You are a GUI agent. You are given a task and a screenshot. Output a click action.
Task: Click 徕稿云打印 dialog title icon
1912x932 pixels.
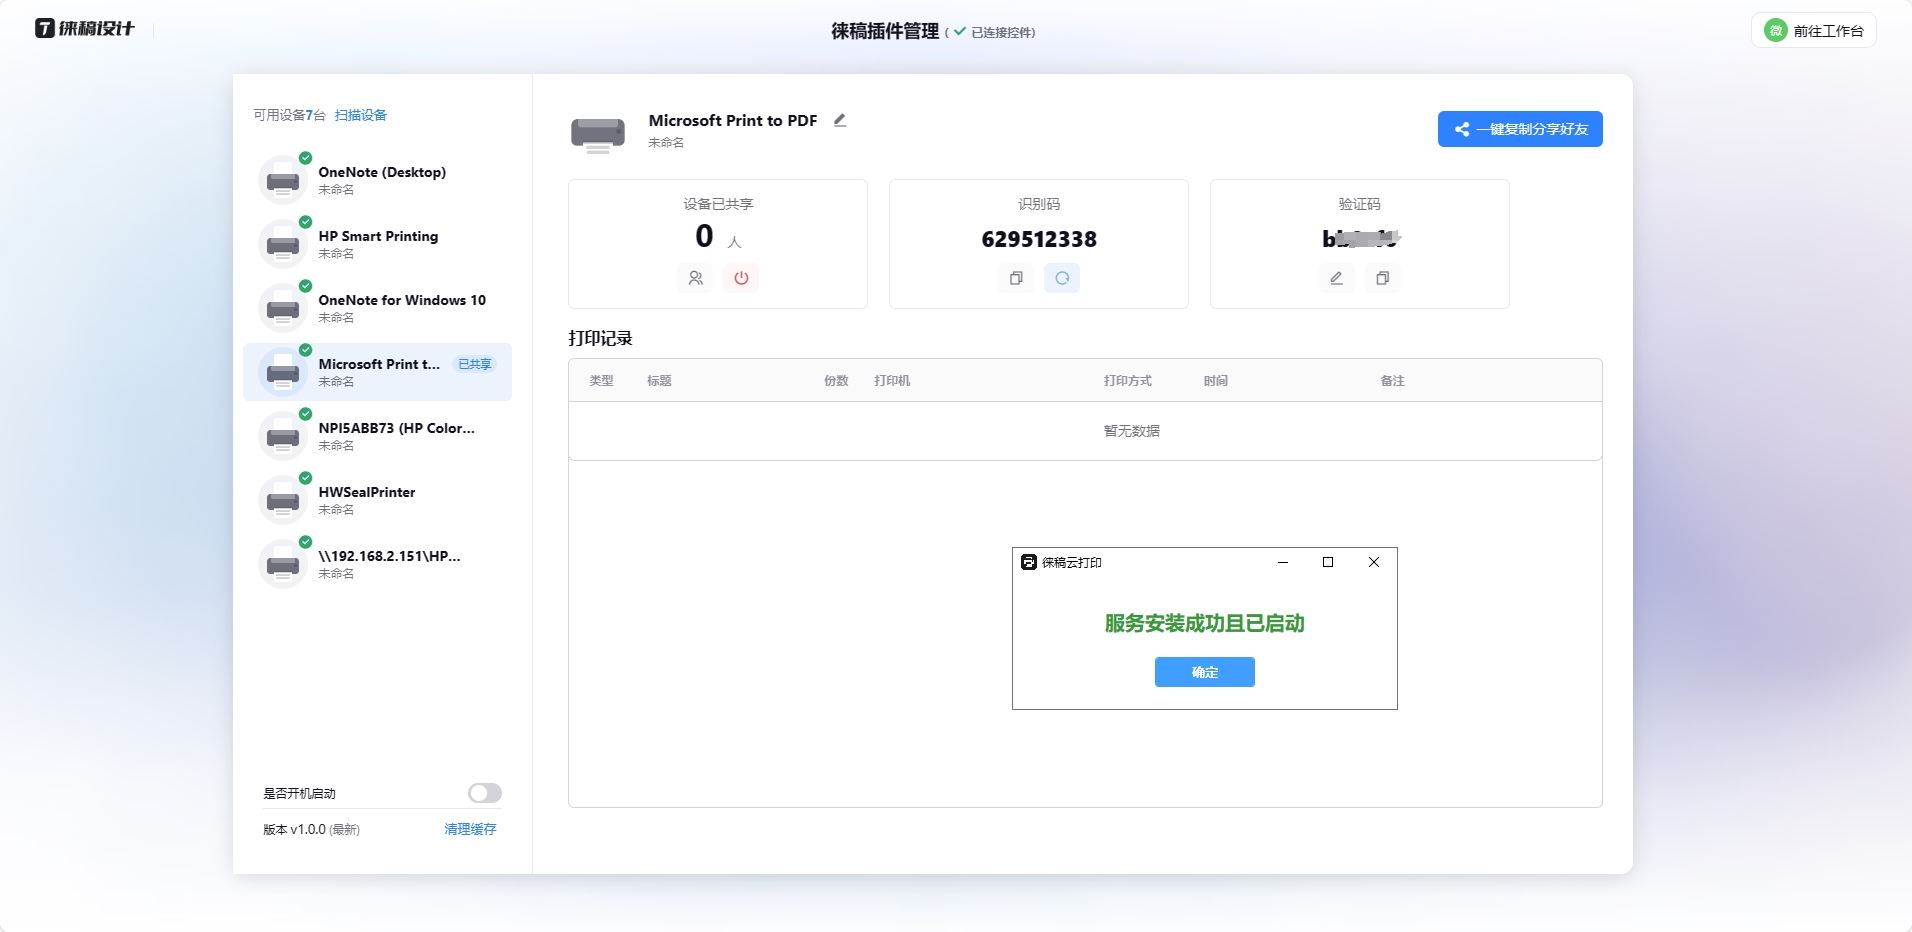click(1029, 562)
